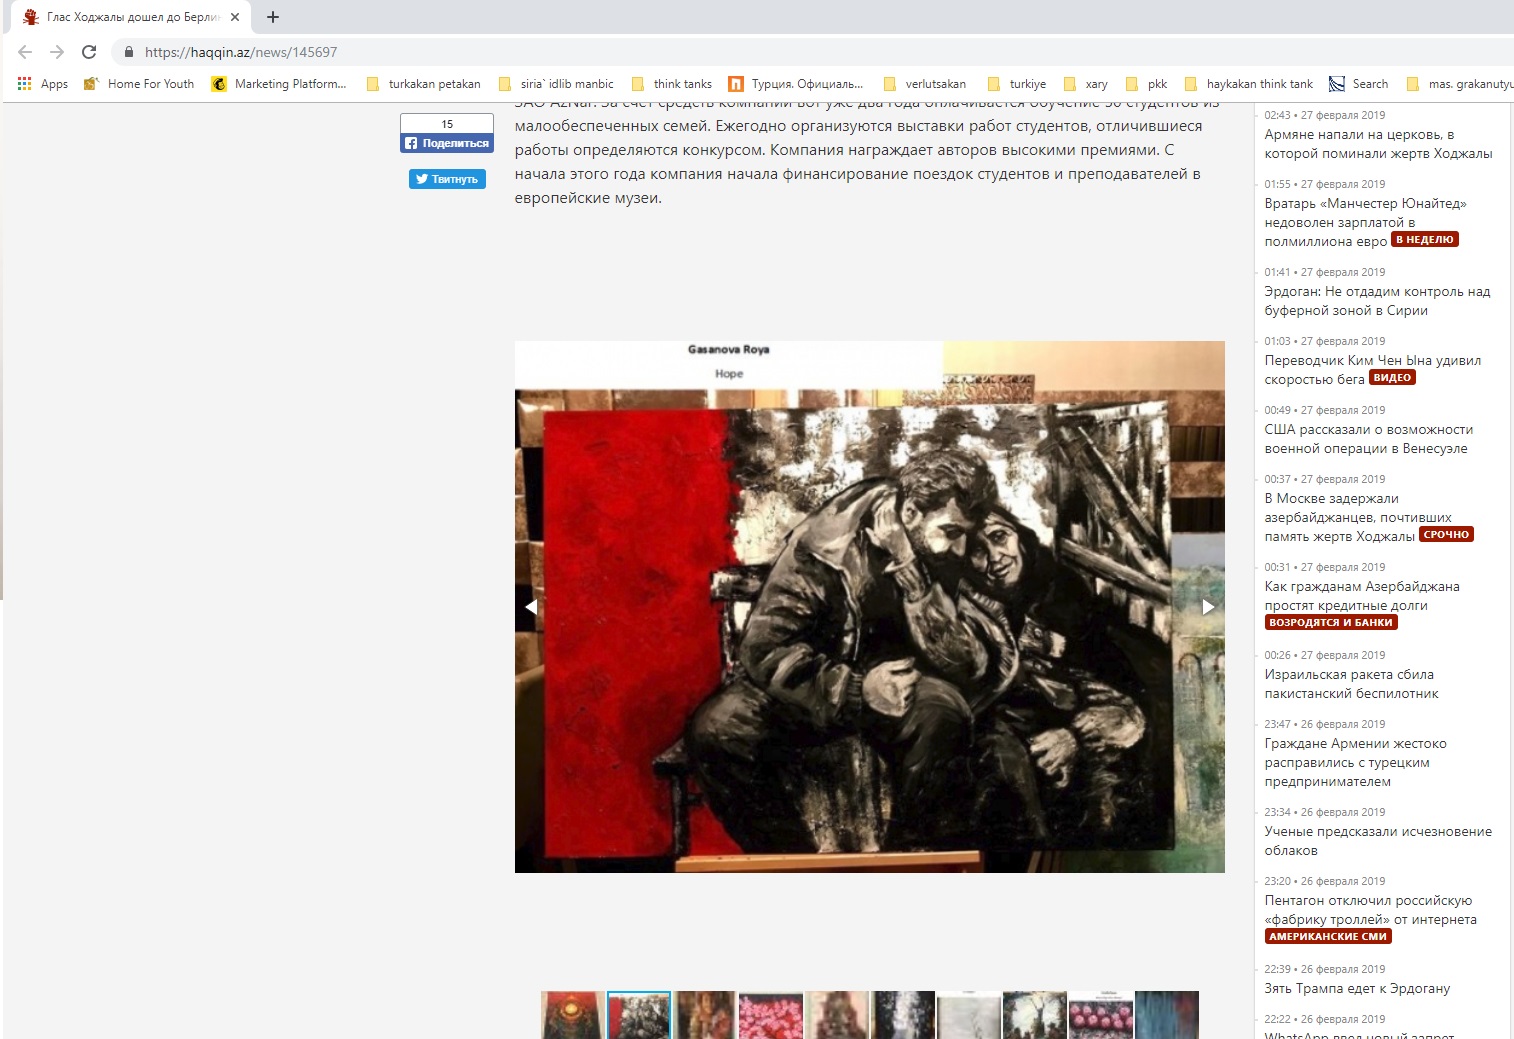Open news Вратарь «Манчестер Юнайтед» недоволен зарплатой
This screenshot has width=1514, height=1039.
pyautogui.click(x=1365, y=222)
